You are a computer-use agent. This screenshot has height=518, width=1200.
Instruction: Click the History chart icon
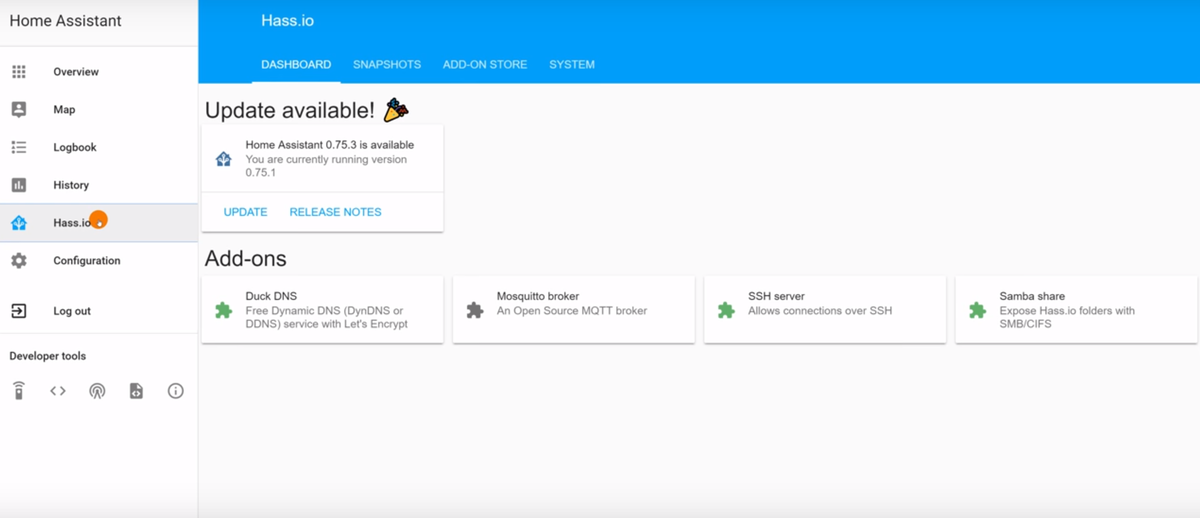(x=19, y=185)
